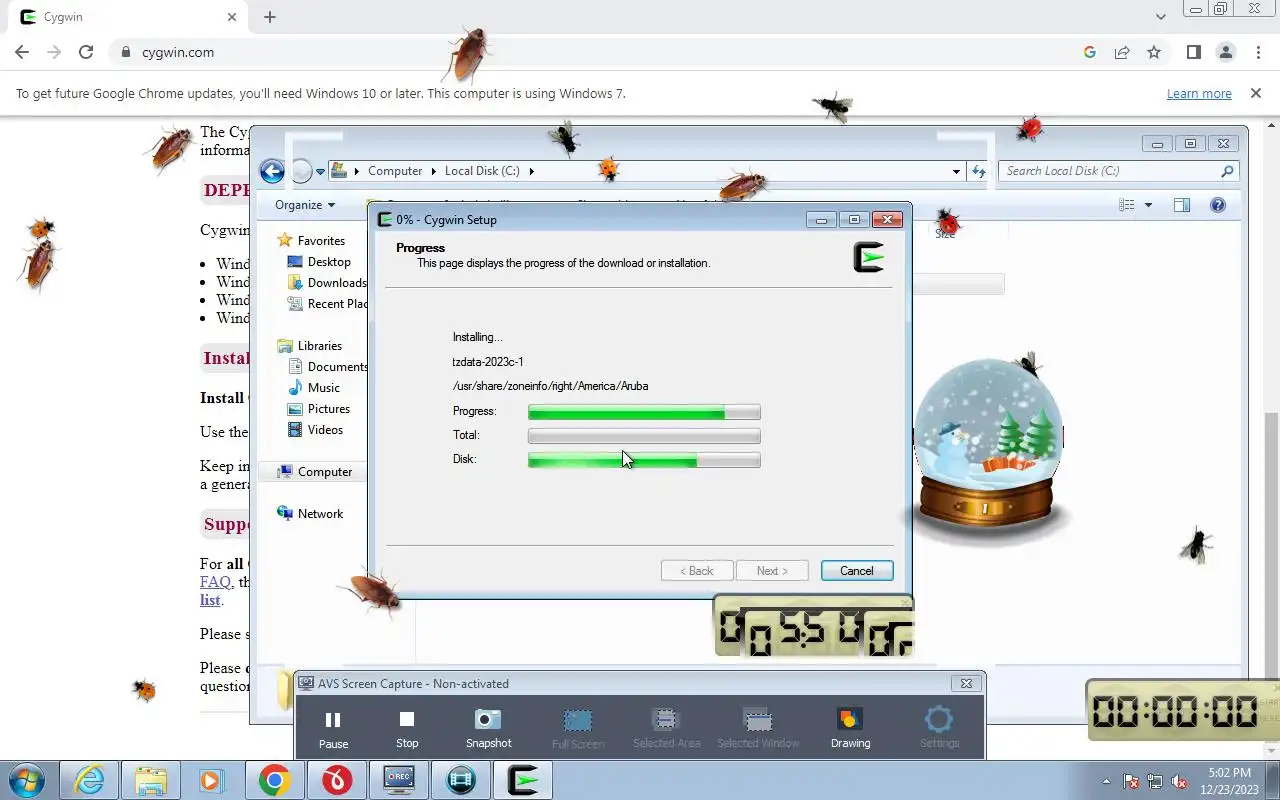The width and height of the screenshot is (1280, 800).
Task: Open Chrome profile avatar menu
Action: (1225, 52)
